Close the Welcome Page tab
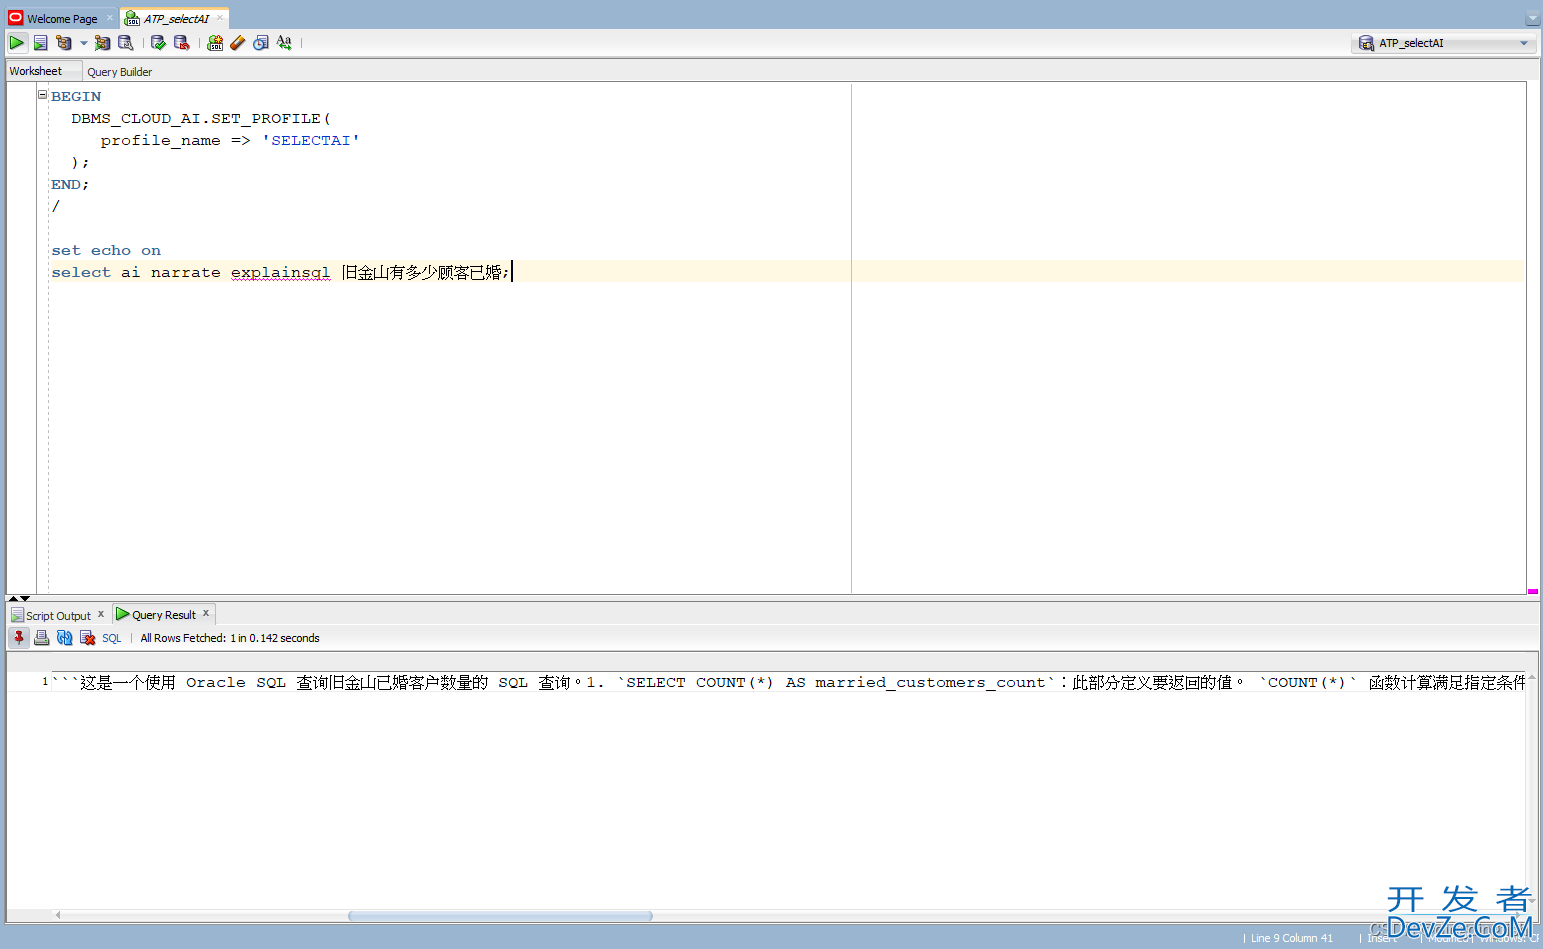Screen dimensions: 1543x949 110,18
